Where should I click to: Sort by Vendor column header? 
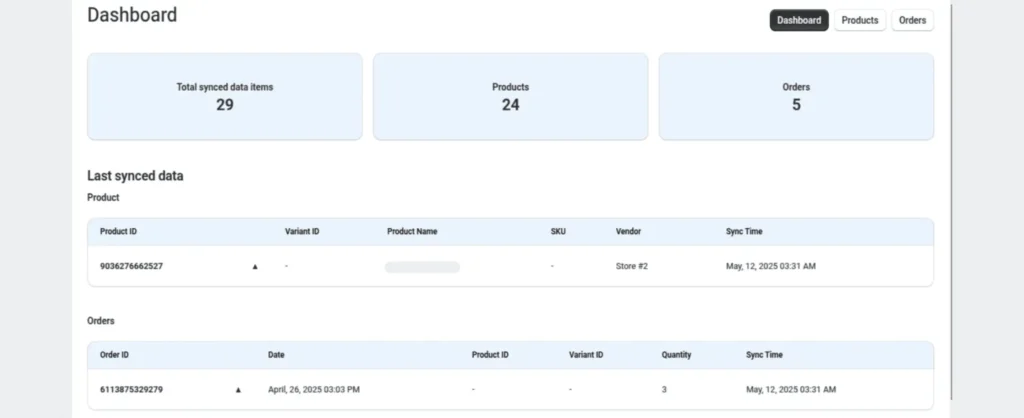tap(628, 232)
